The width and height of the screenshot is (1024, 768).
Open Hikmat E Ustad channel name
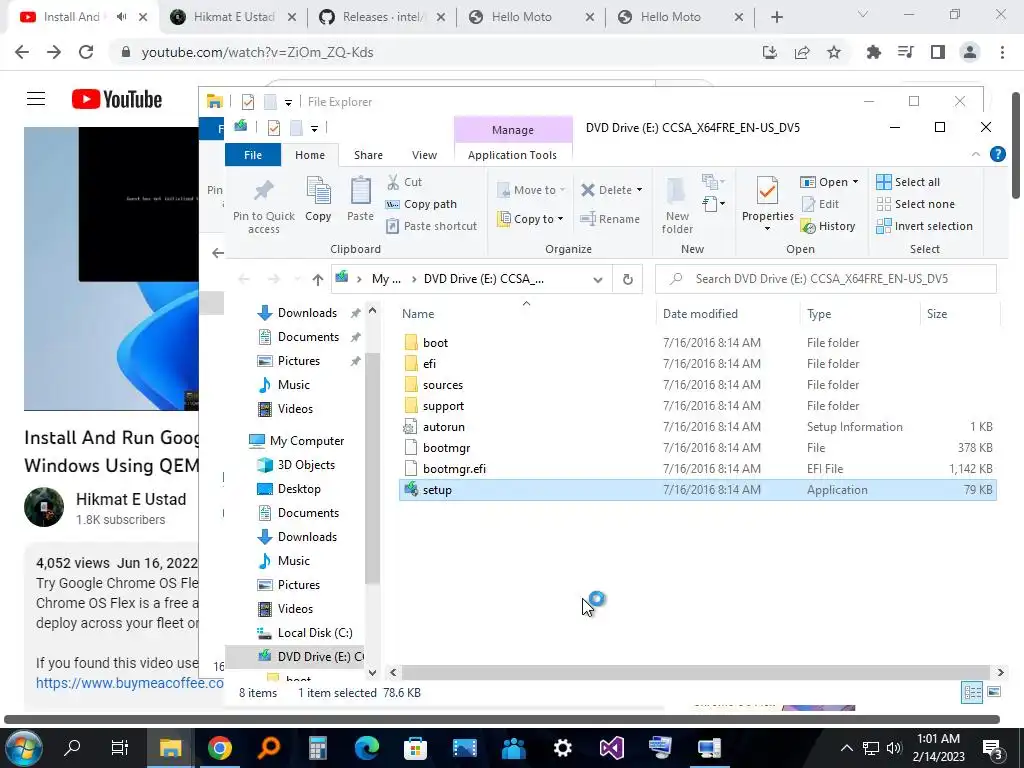click(131, 499)
